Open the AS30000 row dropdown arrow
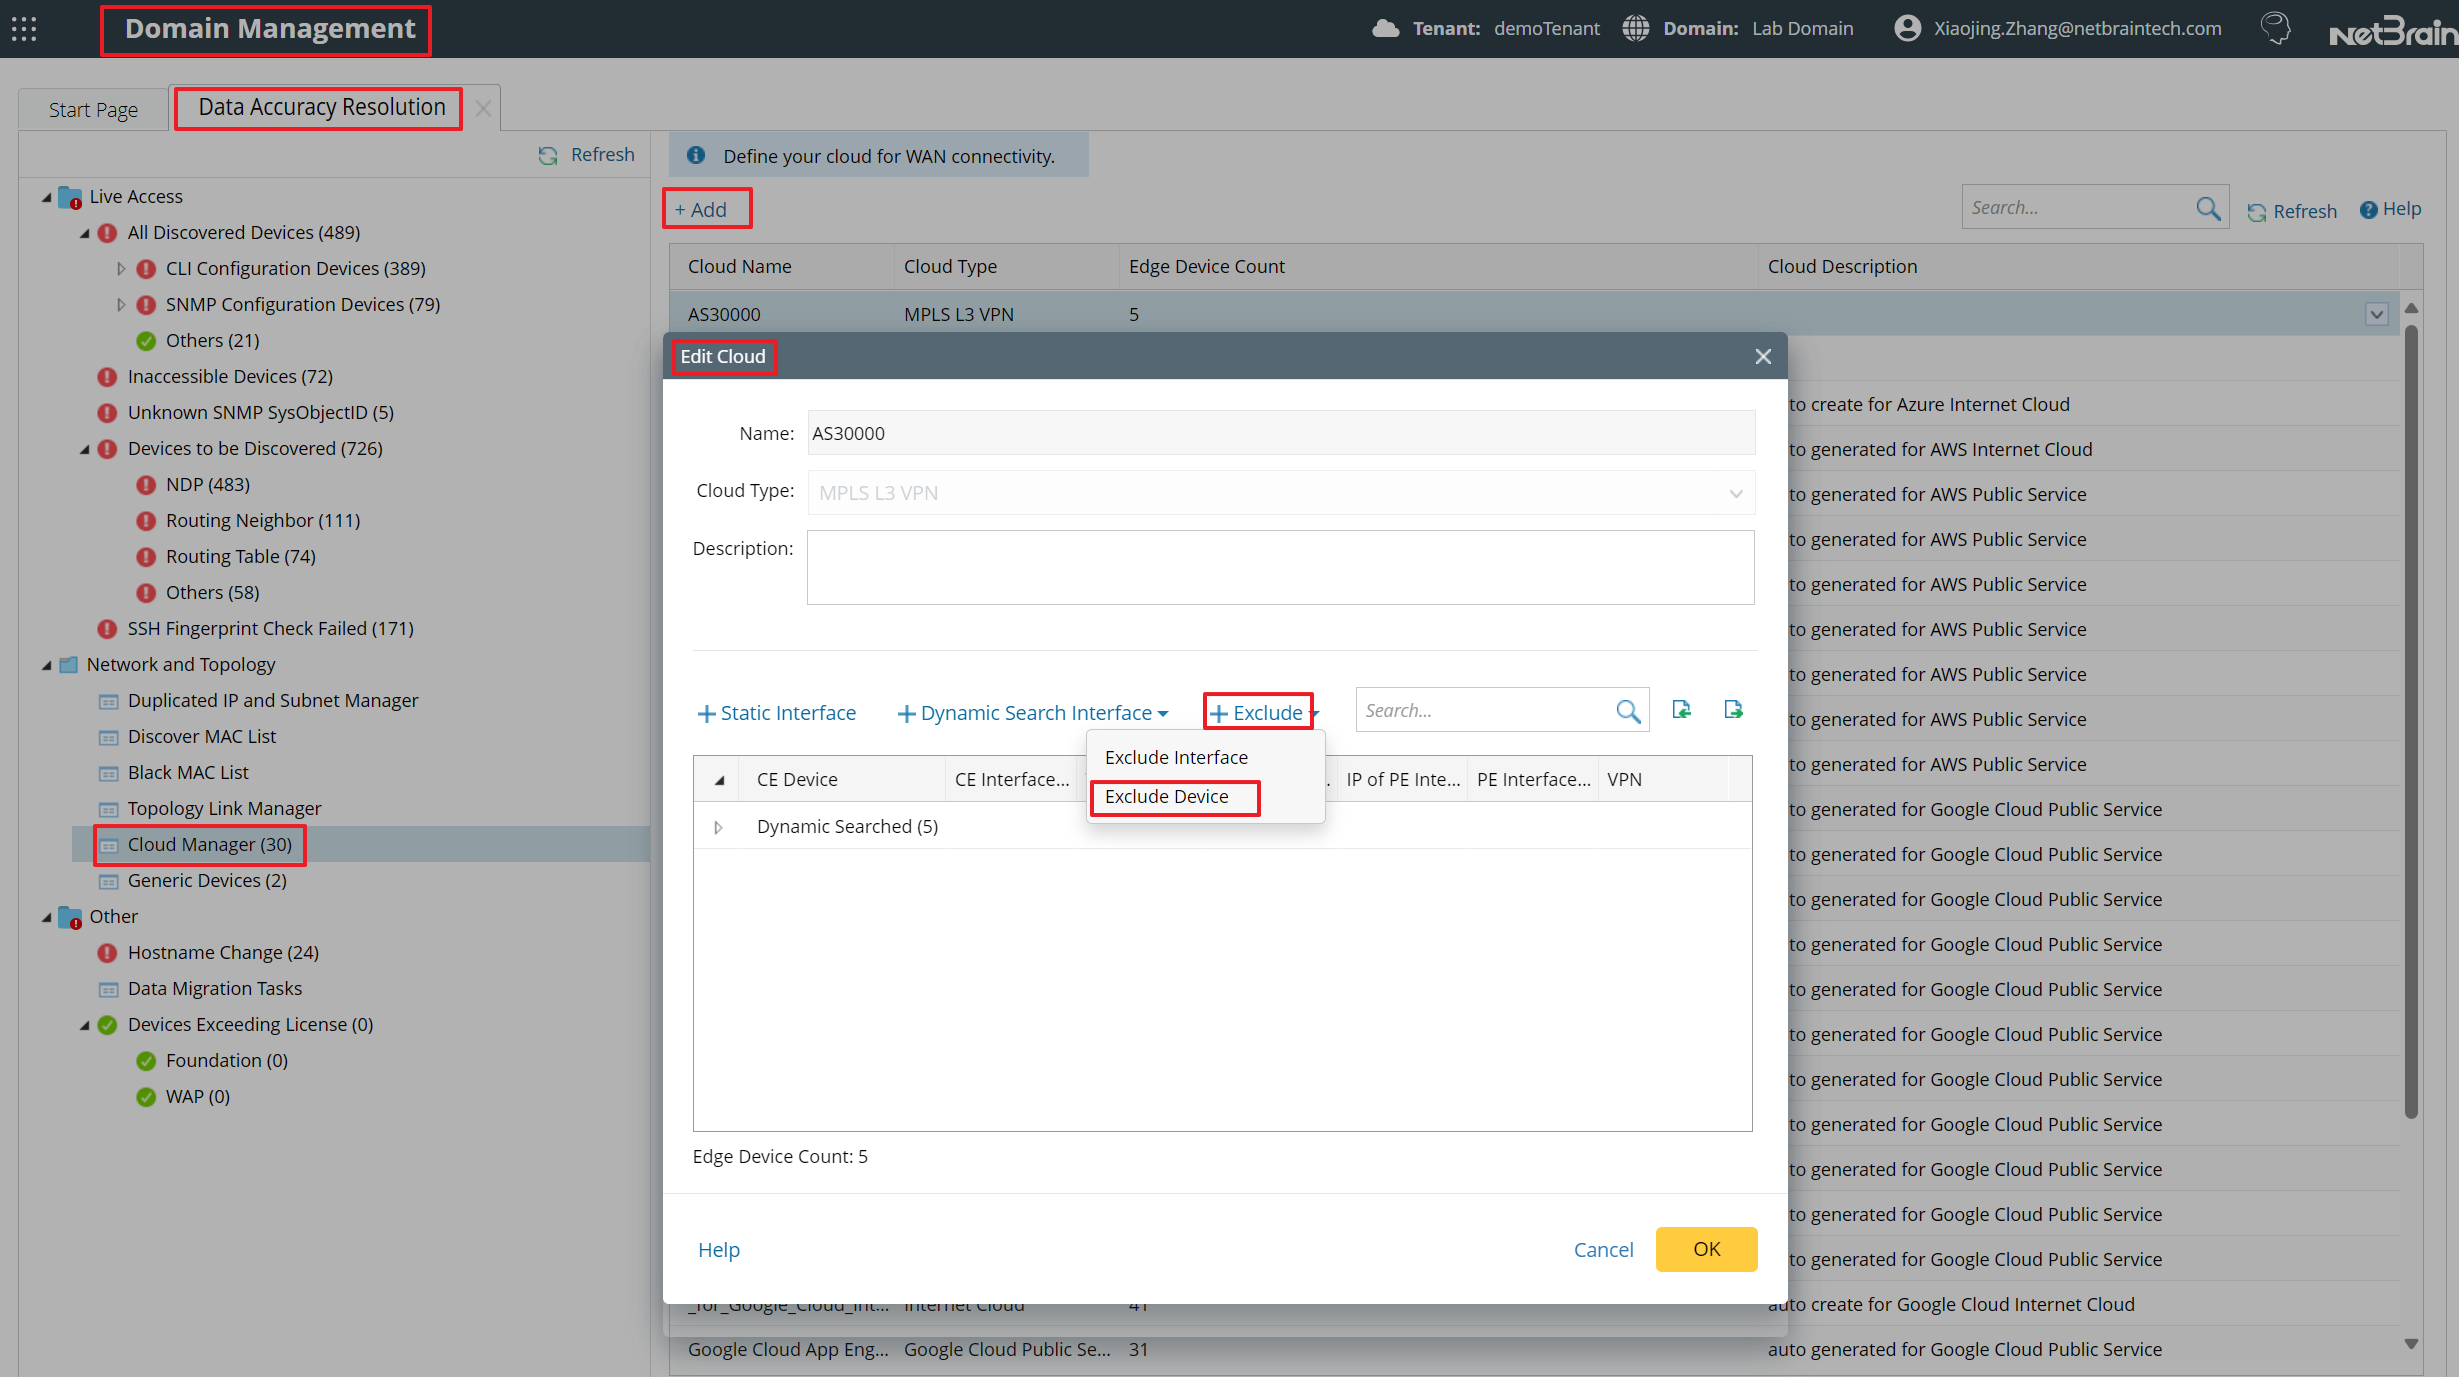2459x1377 pixels. (x=2377, y=314)
